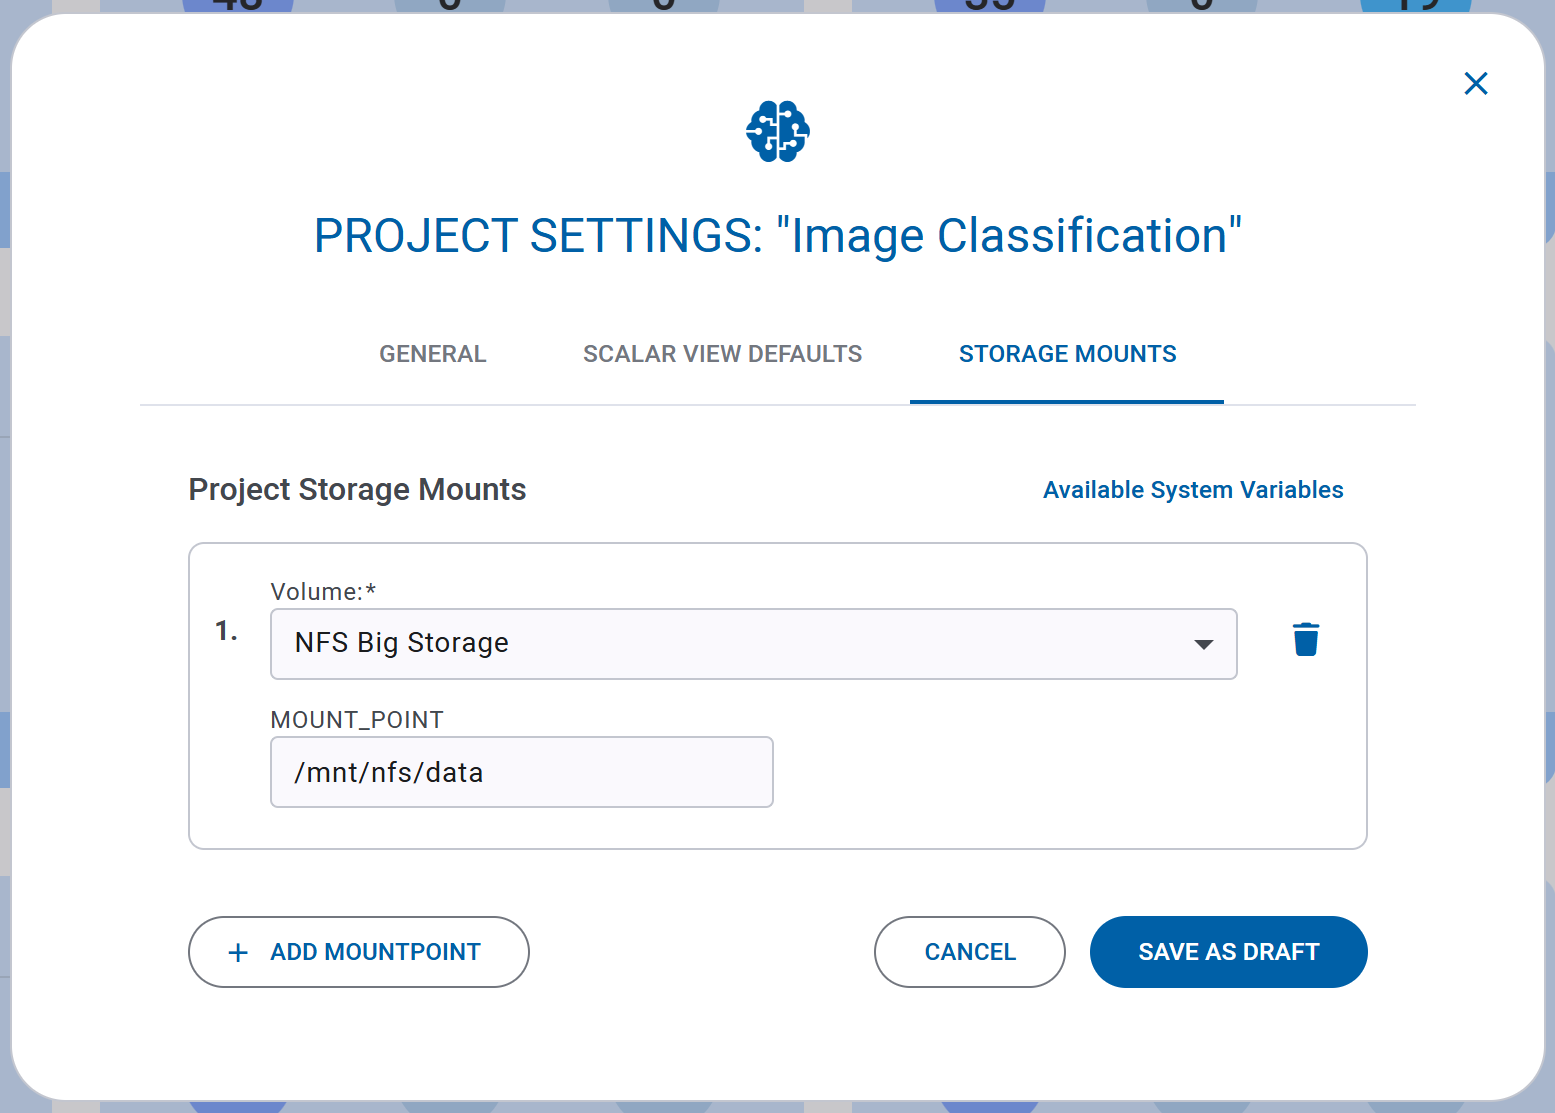Image resolution: width=1555 pixels, height=1113 pixels.
Task: Cancel the project settings changes
Action: [x=970, y=952]
